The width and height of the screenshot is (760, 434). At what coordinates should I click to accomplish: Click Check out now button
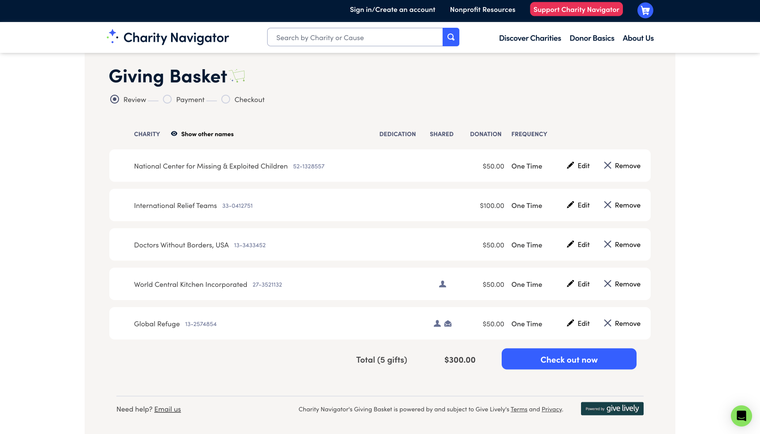pos(569,359)
